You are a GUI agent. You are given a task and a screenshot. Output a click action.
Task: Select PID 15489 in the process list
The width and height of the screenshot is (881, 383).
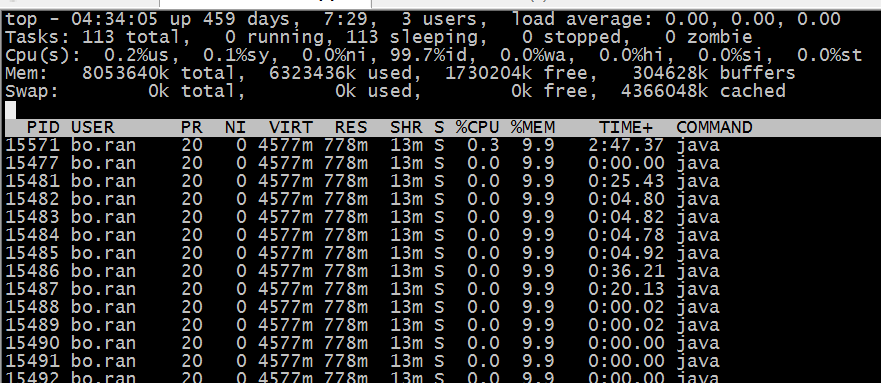[33, 325]
